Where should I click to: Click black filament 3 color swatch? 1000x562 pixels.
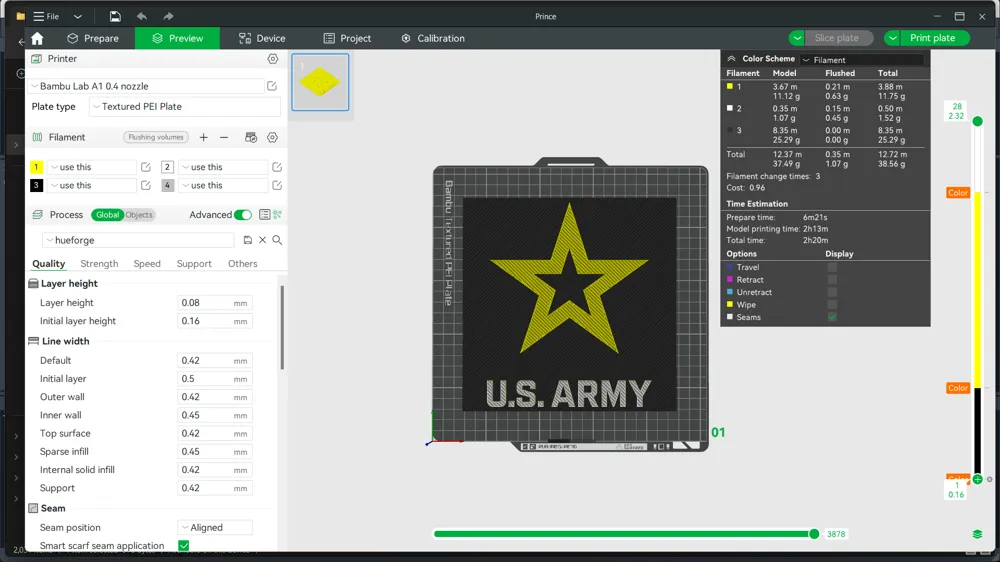pos(36,186)
